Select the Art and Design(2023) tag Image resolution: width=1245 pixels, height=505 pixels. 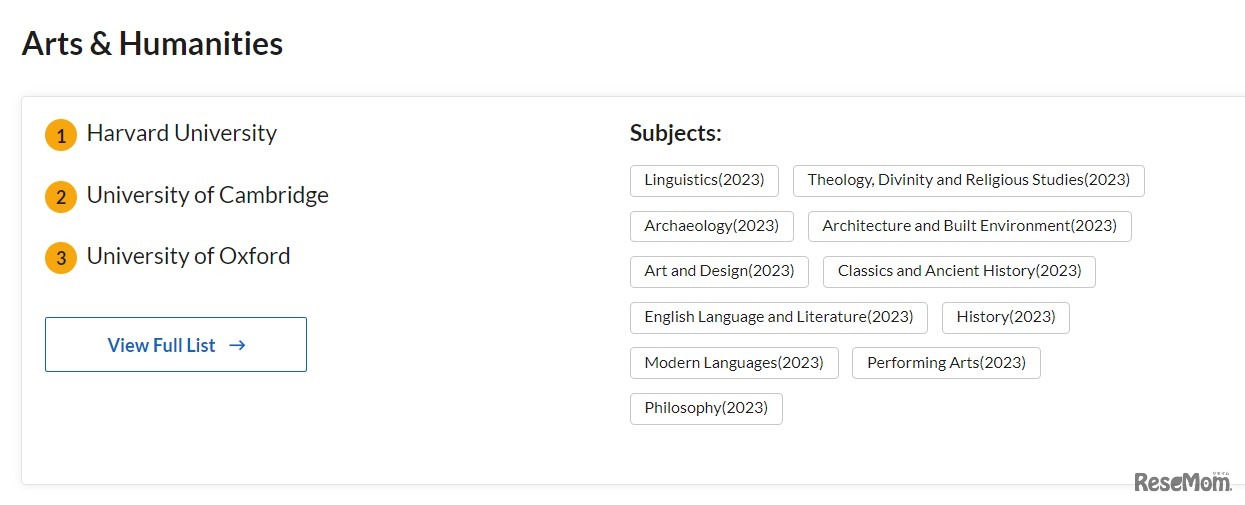(719, 271)
